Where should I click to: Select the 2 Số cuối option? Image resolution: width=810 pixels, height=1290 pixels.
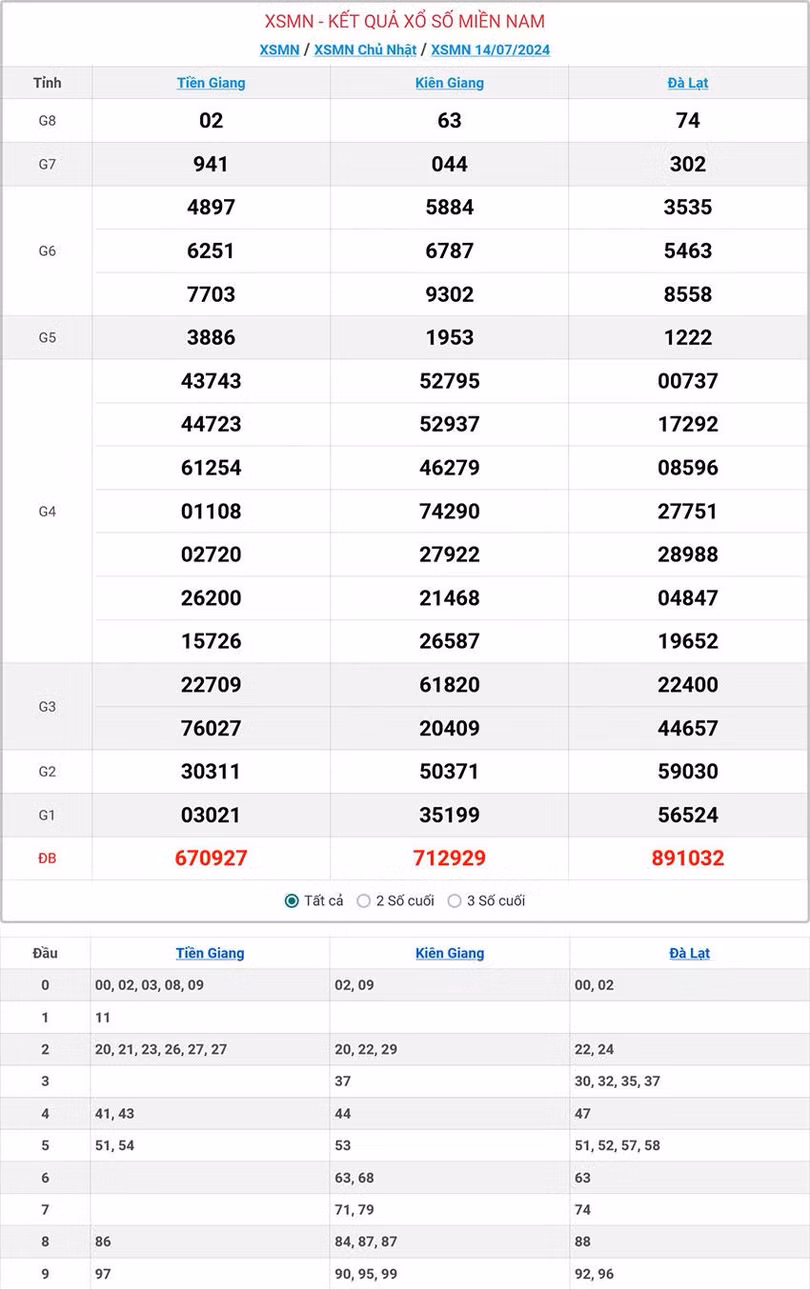(x=364, y=901)
